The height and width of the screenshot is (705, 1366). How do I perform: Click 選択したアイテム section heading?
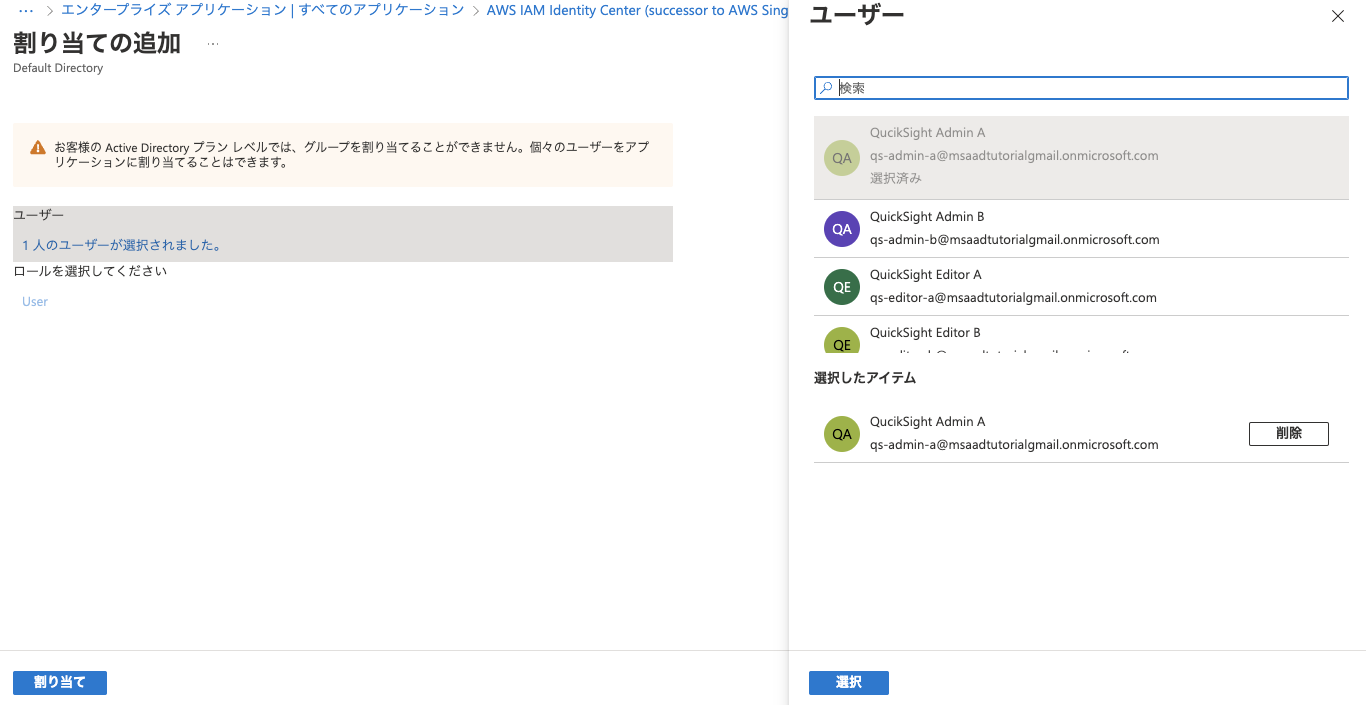(x=865, y=378)
